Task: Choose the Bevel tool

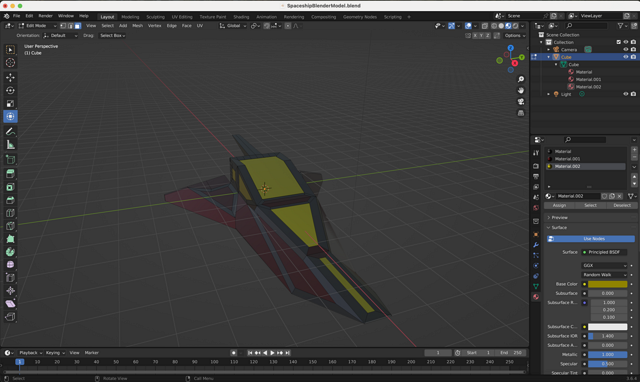Action: [10, 200]
